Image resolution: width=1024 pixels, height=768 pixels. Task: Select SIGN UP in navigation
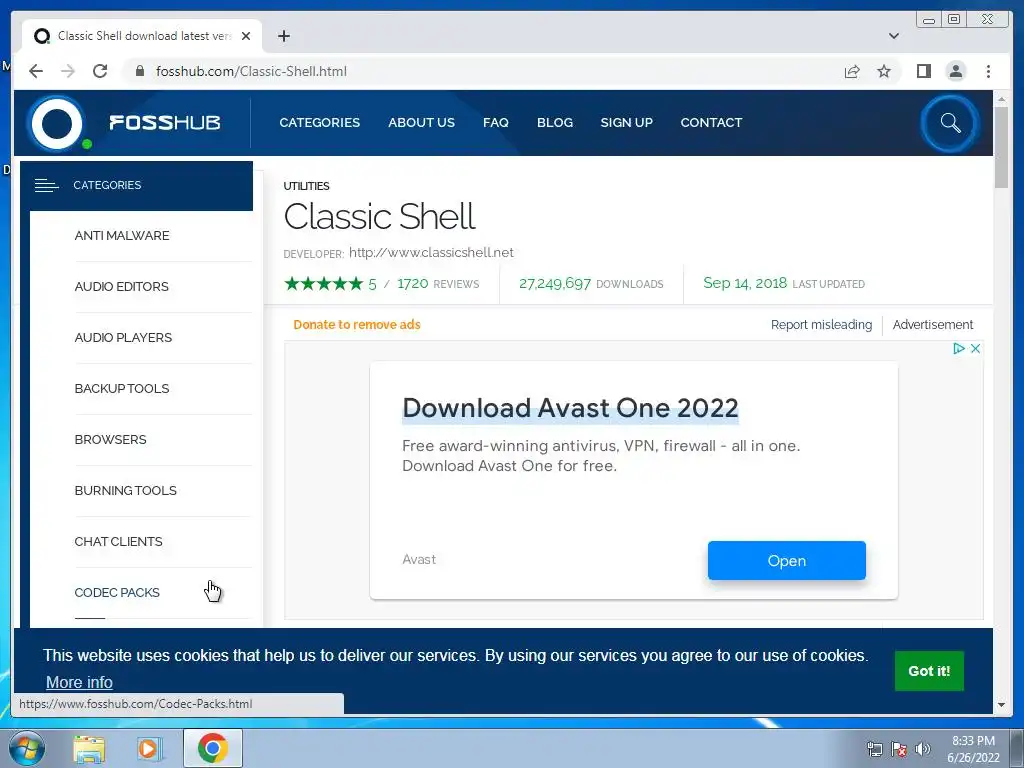(x=626, y=123)
